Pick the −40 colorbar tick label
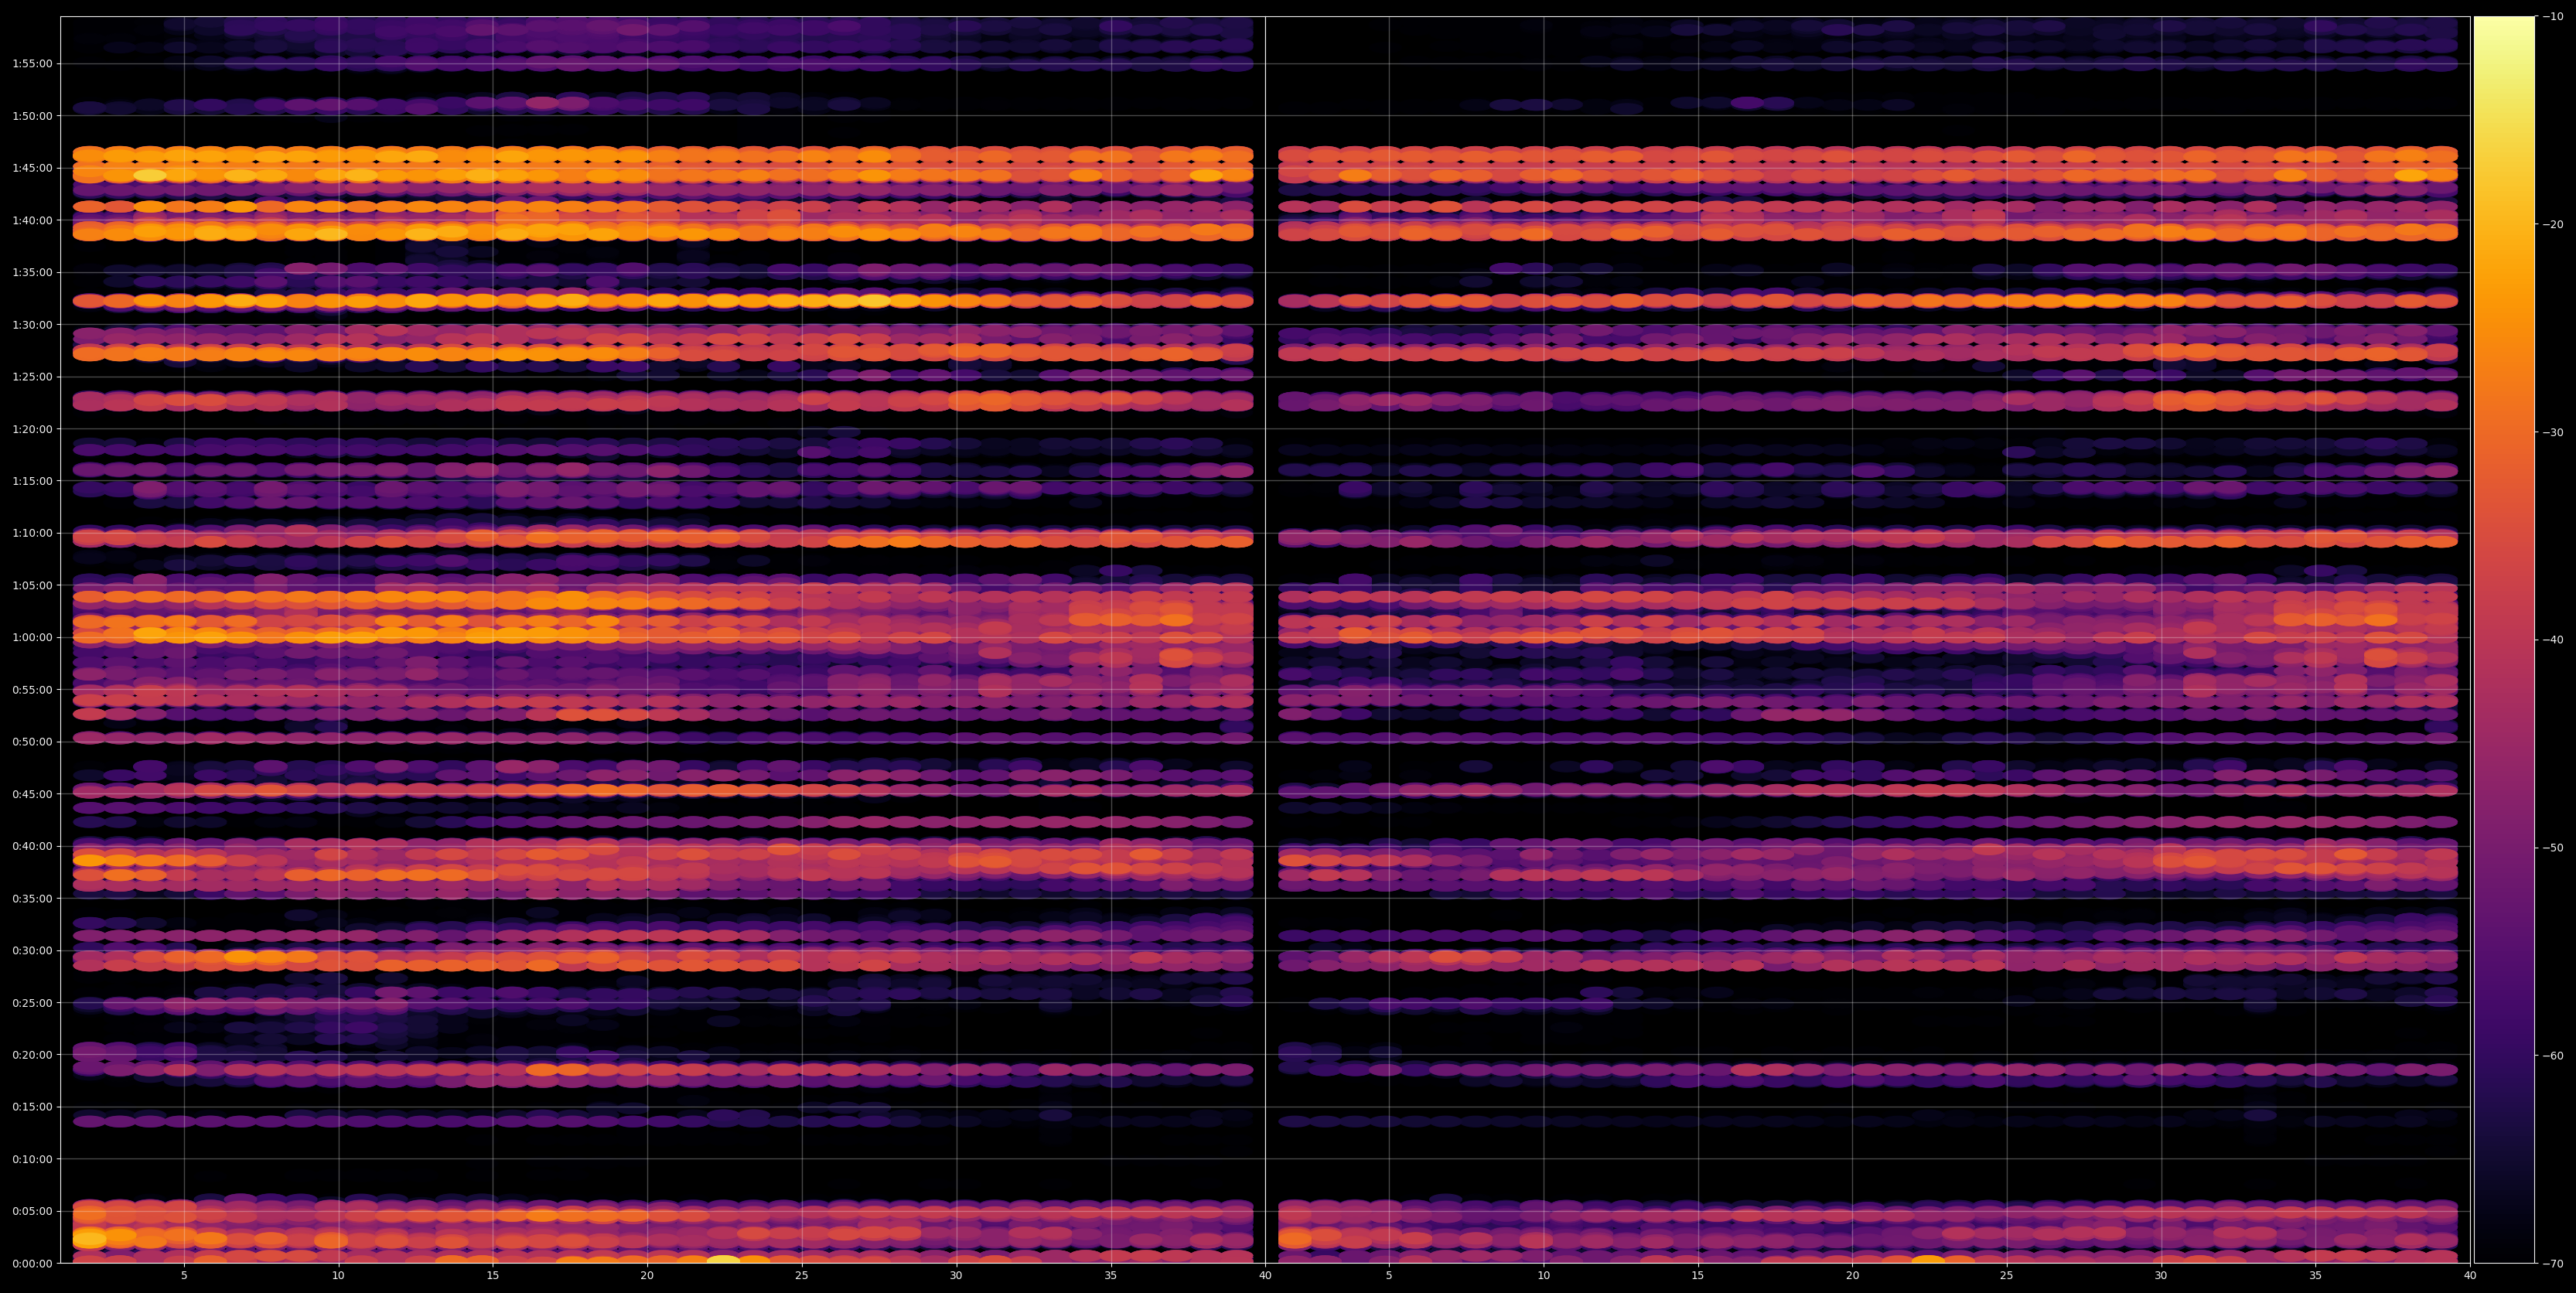Image resolution: width=2576 pixels, height=1293 pixels. (x=2553, y=640)
